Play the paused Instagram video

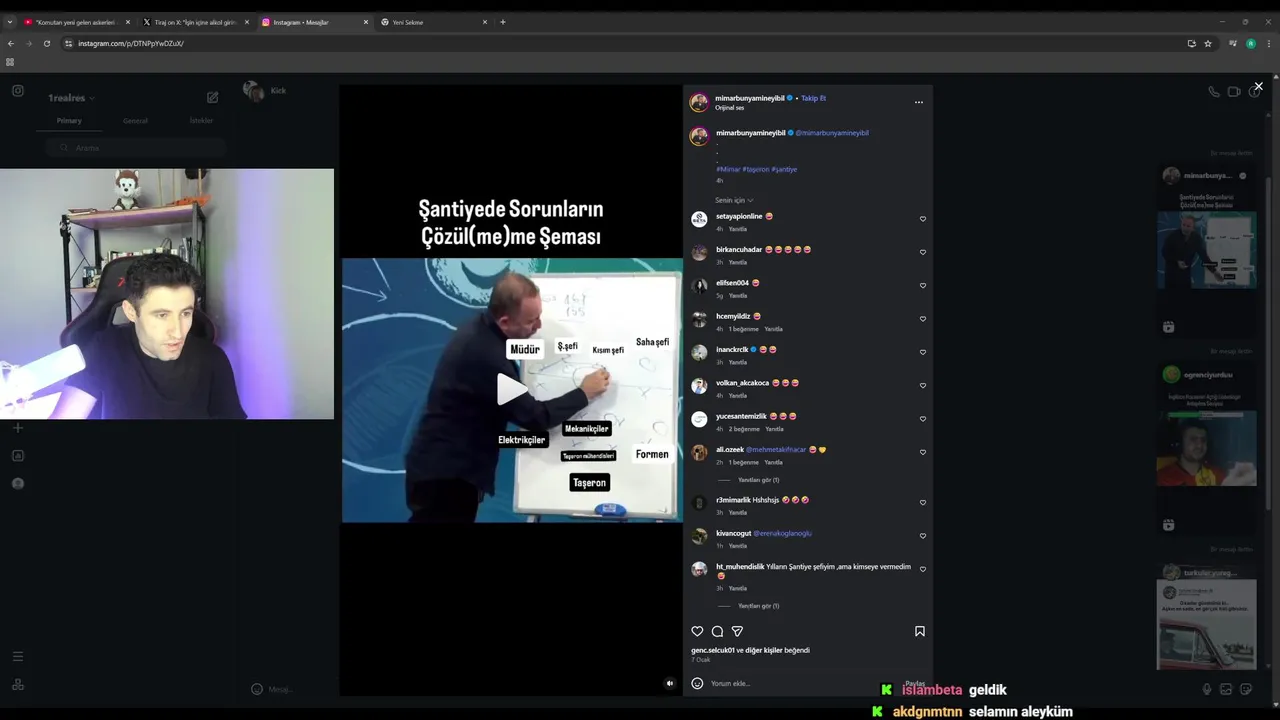click(x=512, y=389)
